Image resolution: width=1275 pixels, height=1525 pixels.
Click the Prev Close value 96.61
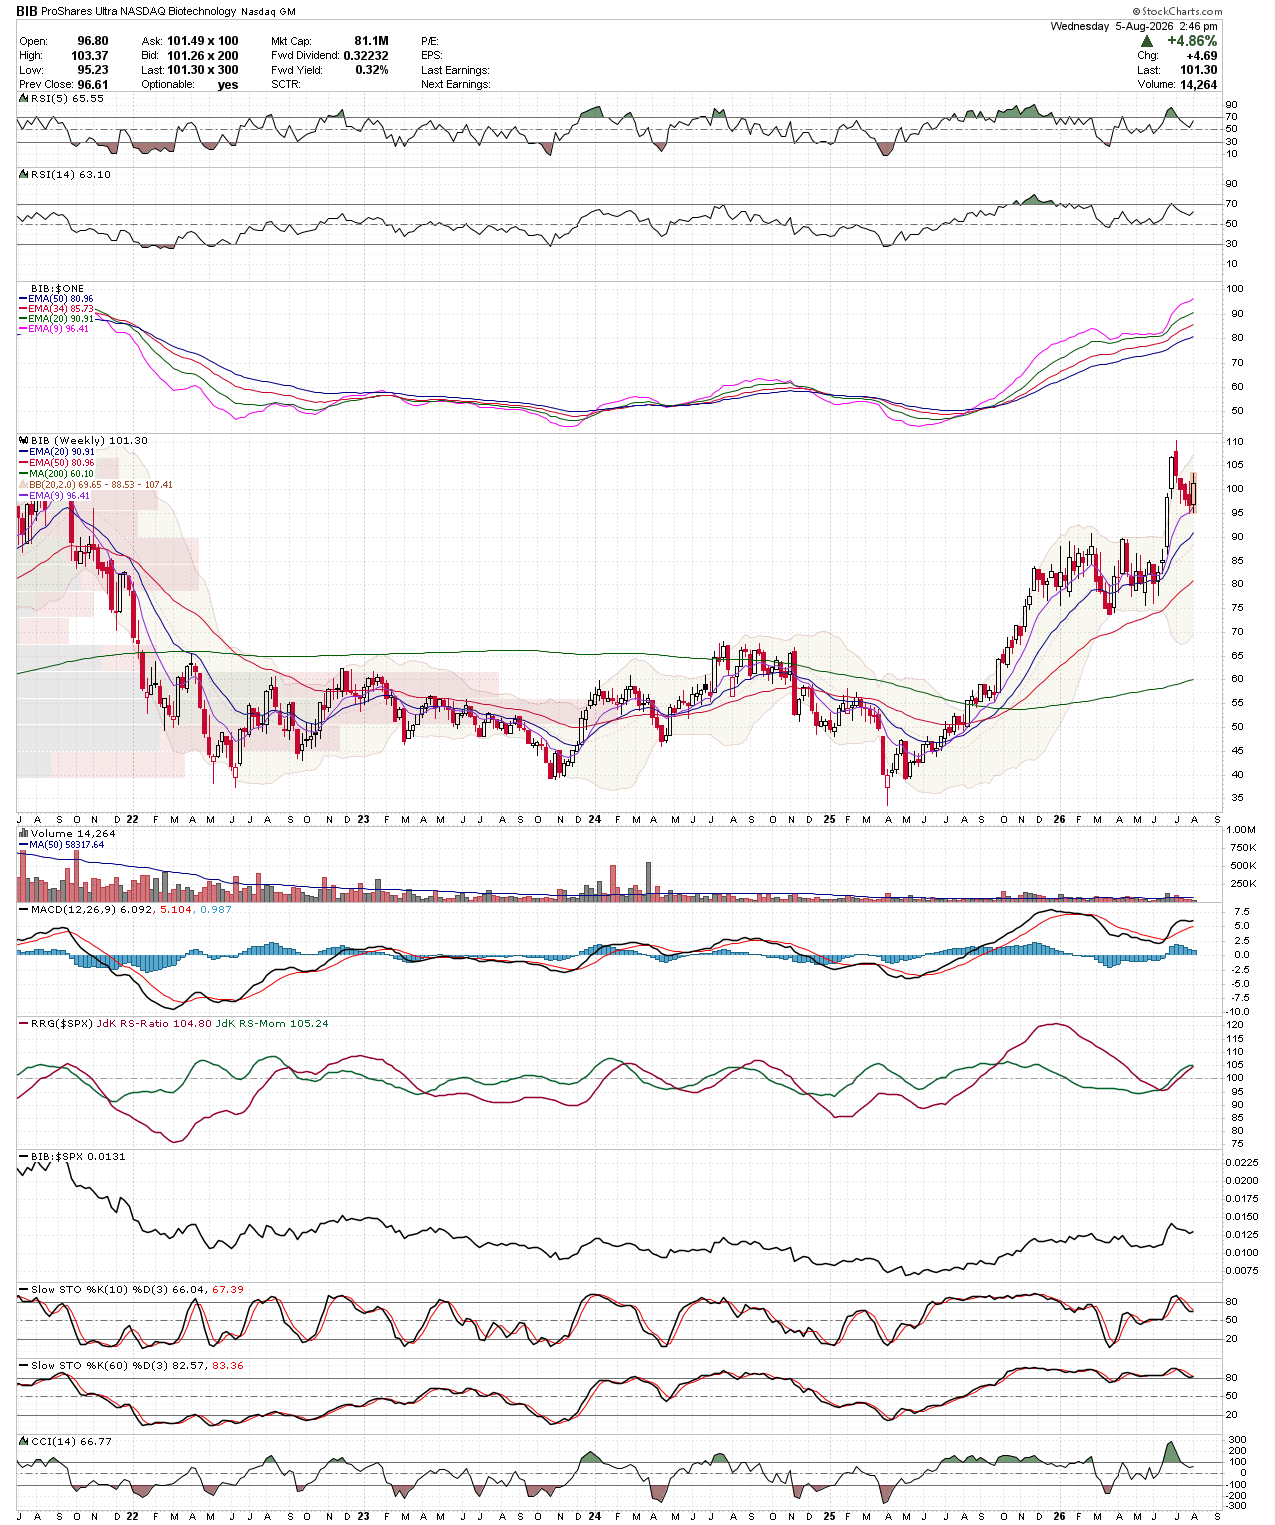click(x=93, y=85)
